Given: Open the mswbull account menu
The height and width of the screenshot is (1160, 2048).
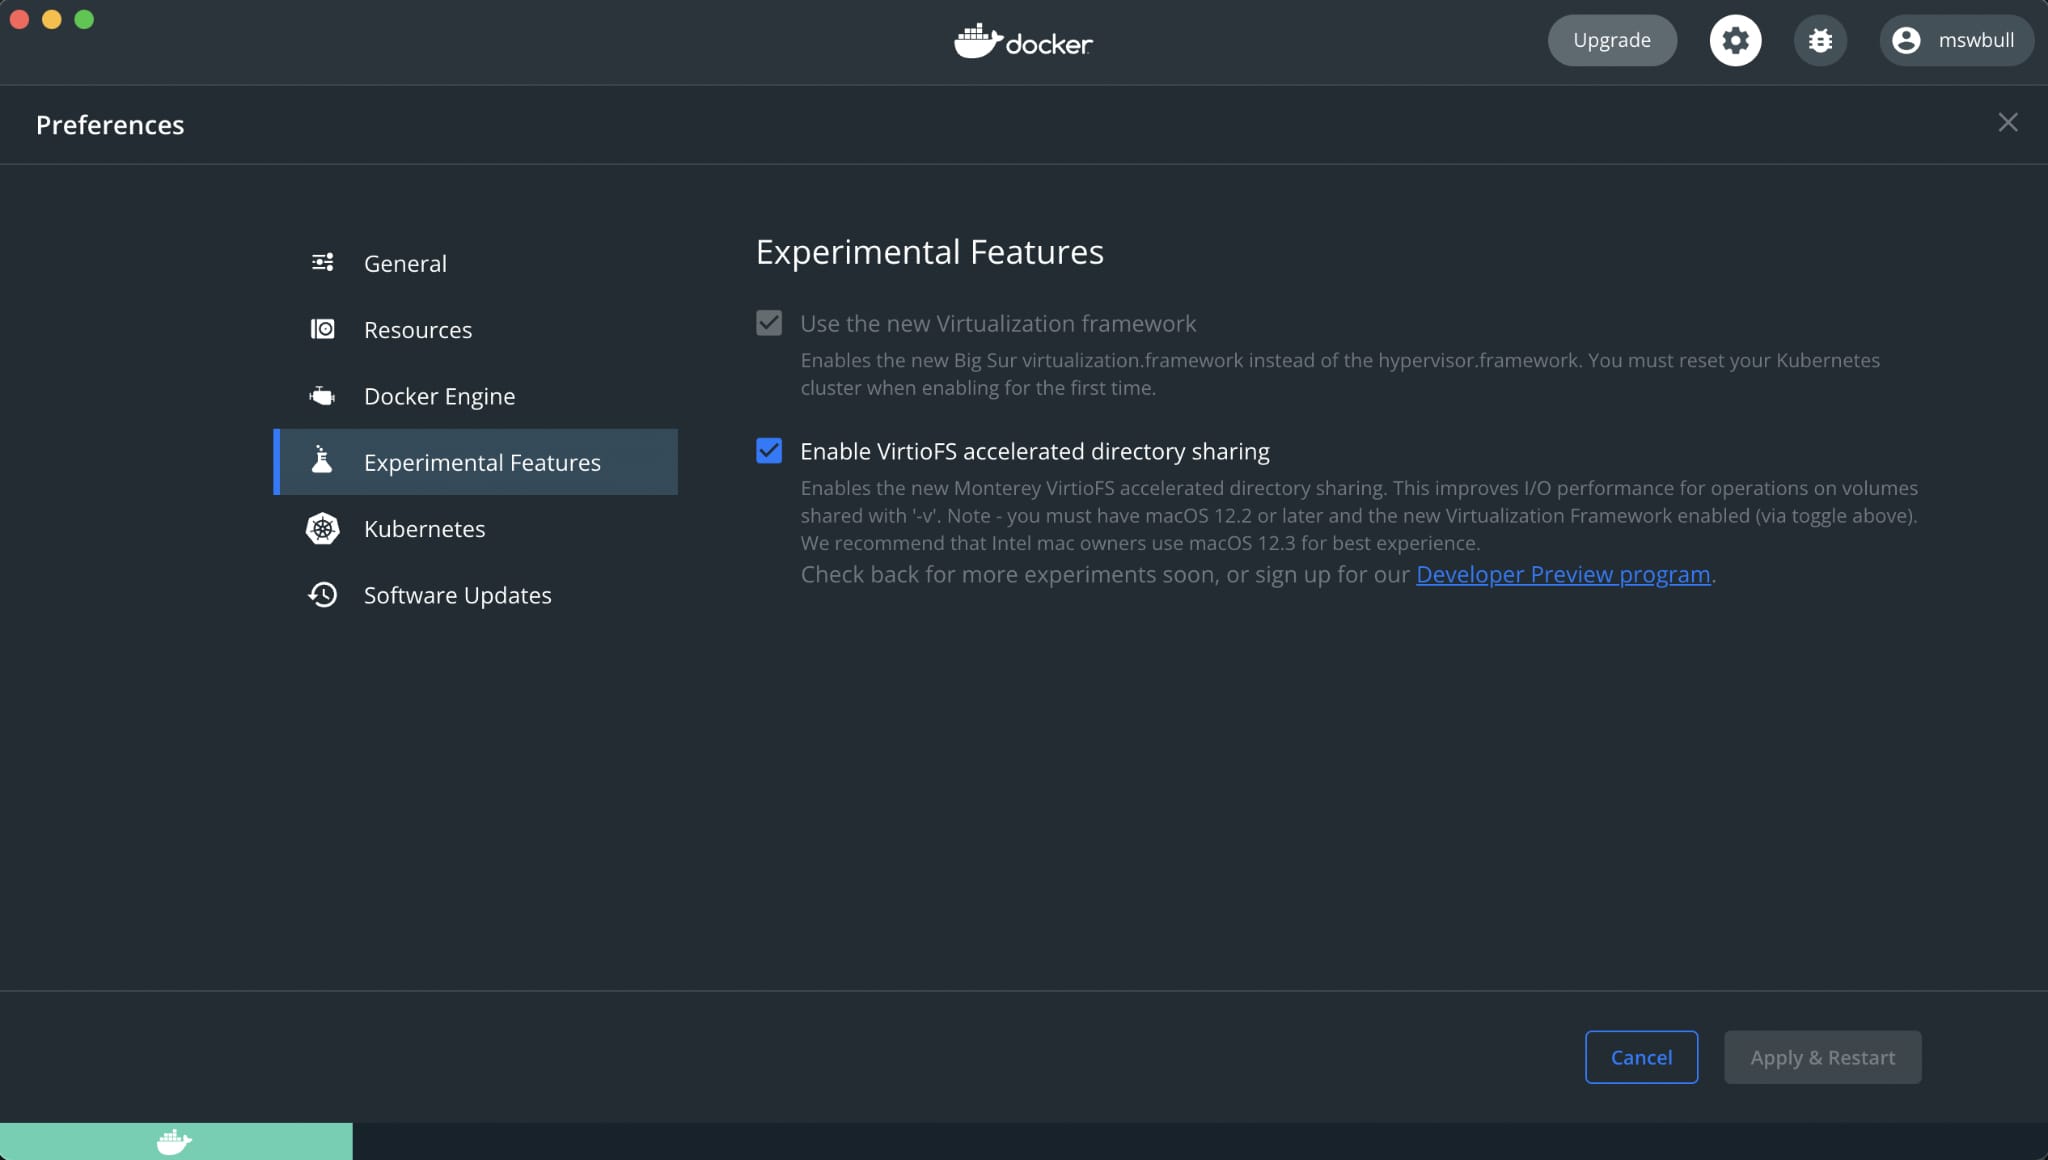Looking at the screenshot, I should pos(1956,40).
